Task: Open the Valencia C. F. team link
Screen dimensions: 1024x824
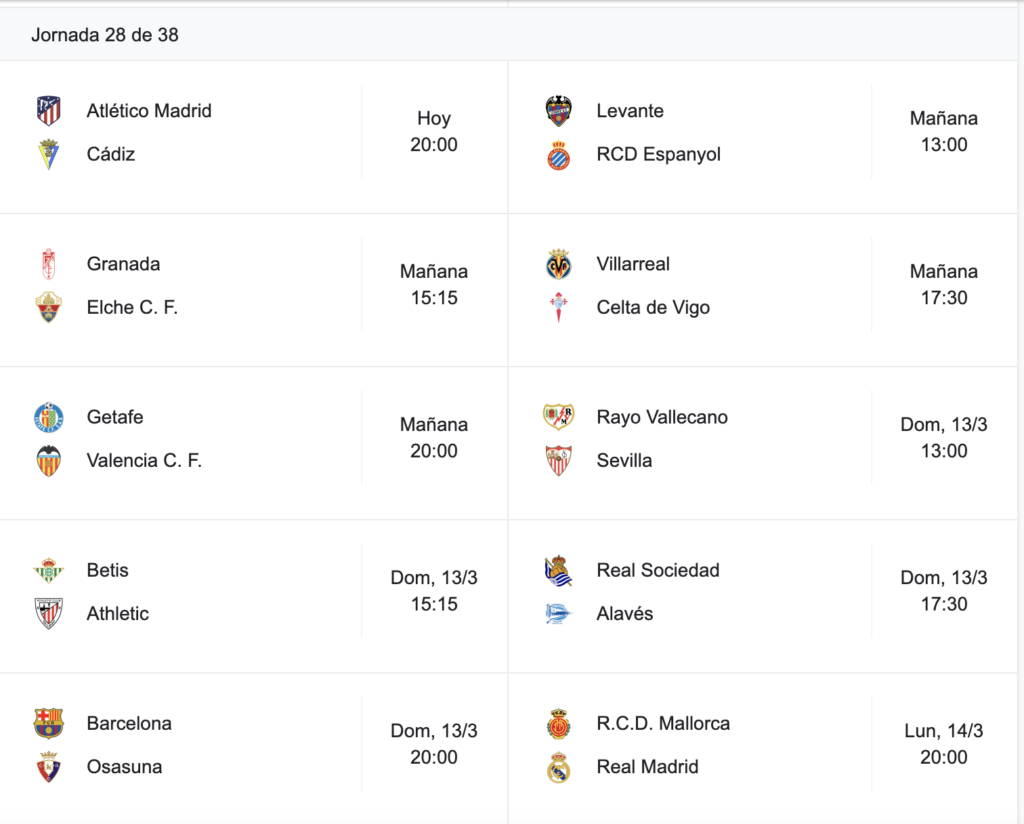Action: (x=144, y=460)
